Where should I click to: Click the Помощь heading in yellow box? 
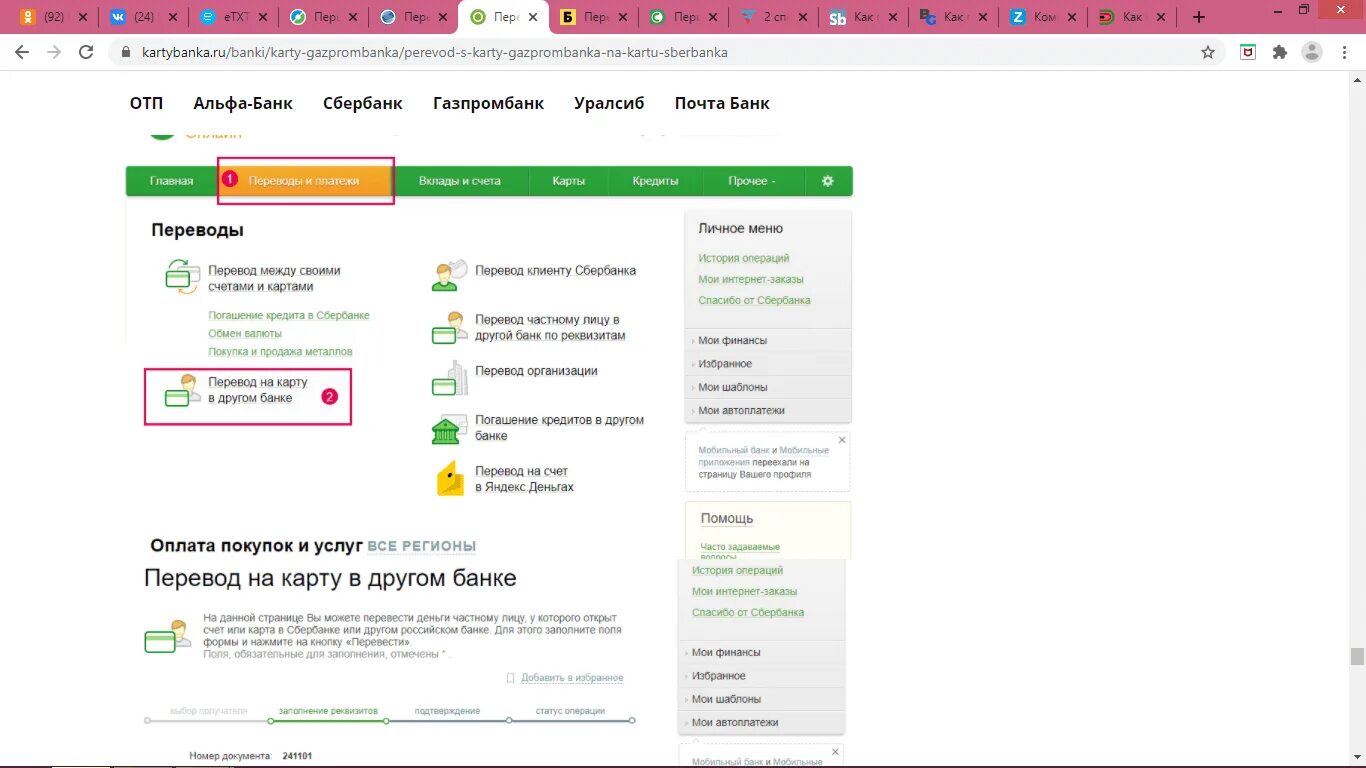(727, 518)
